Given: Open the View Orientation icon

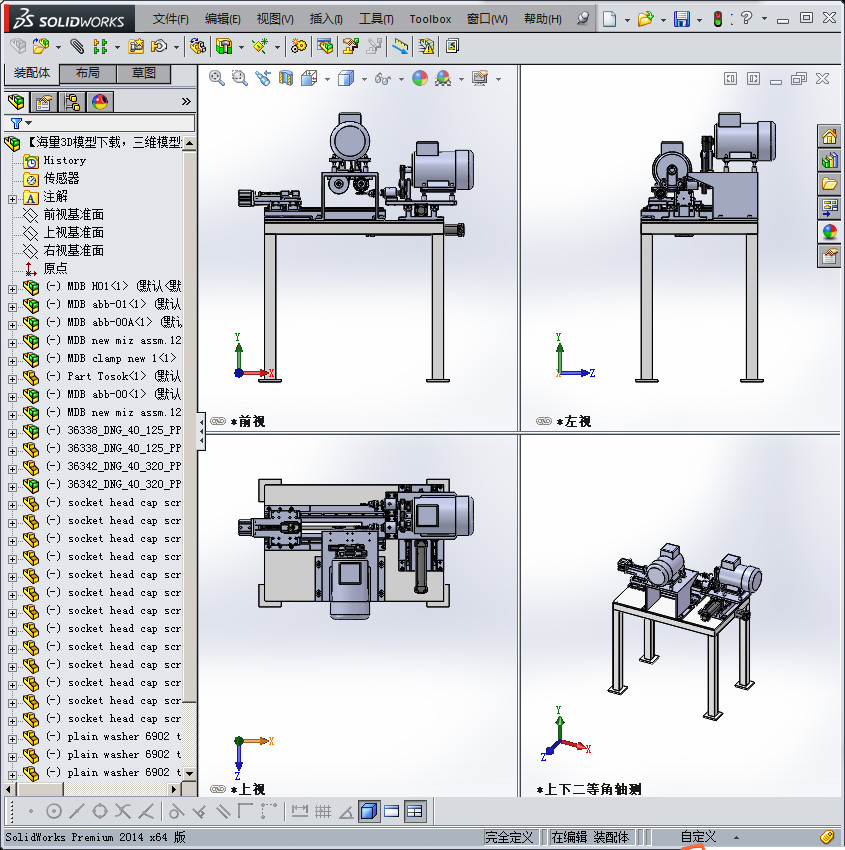Looking at the screenshot, I should (309, 79).
